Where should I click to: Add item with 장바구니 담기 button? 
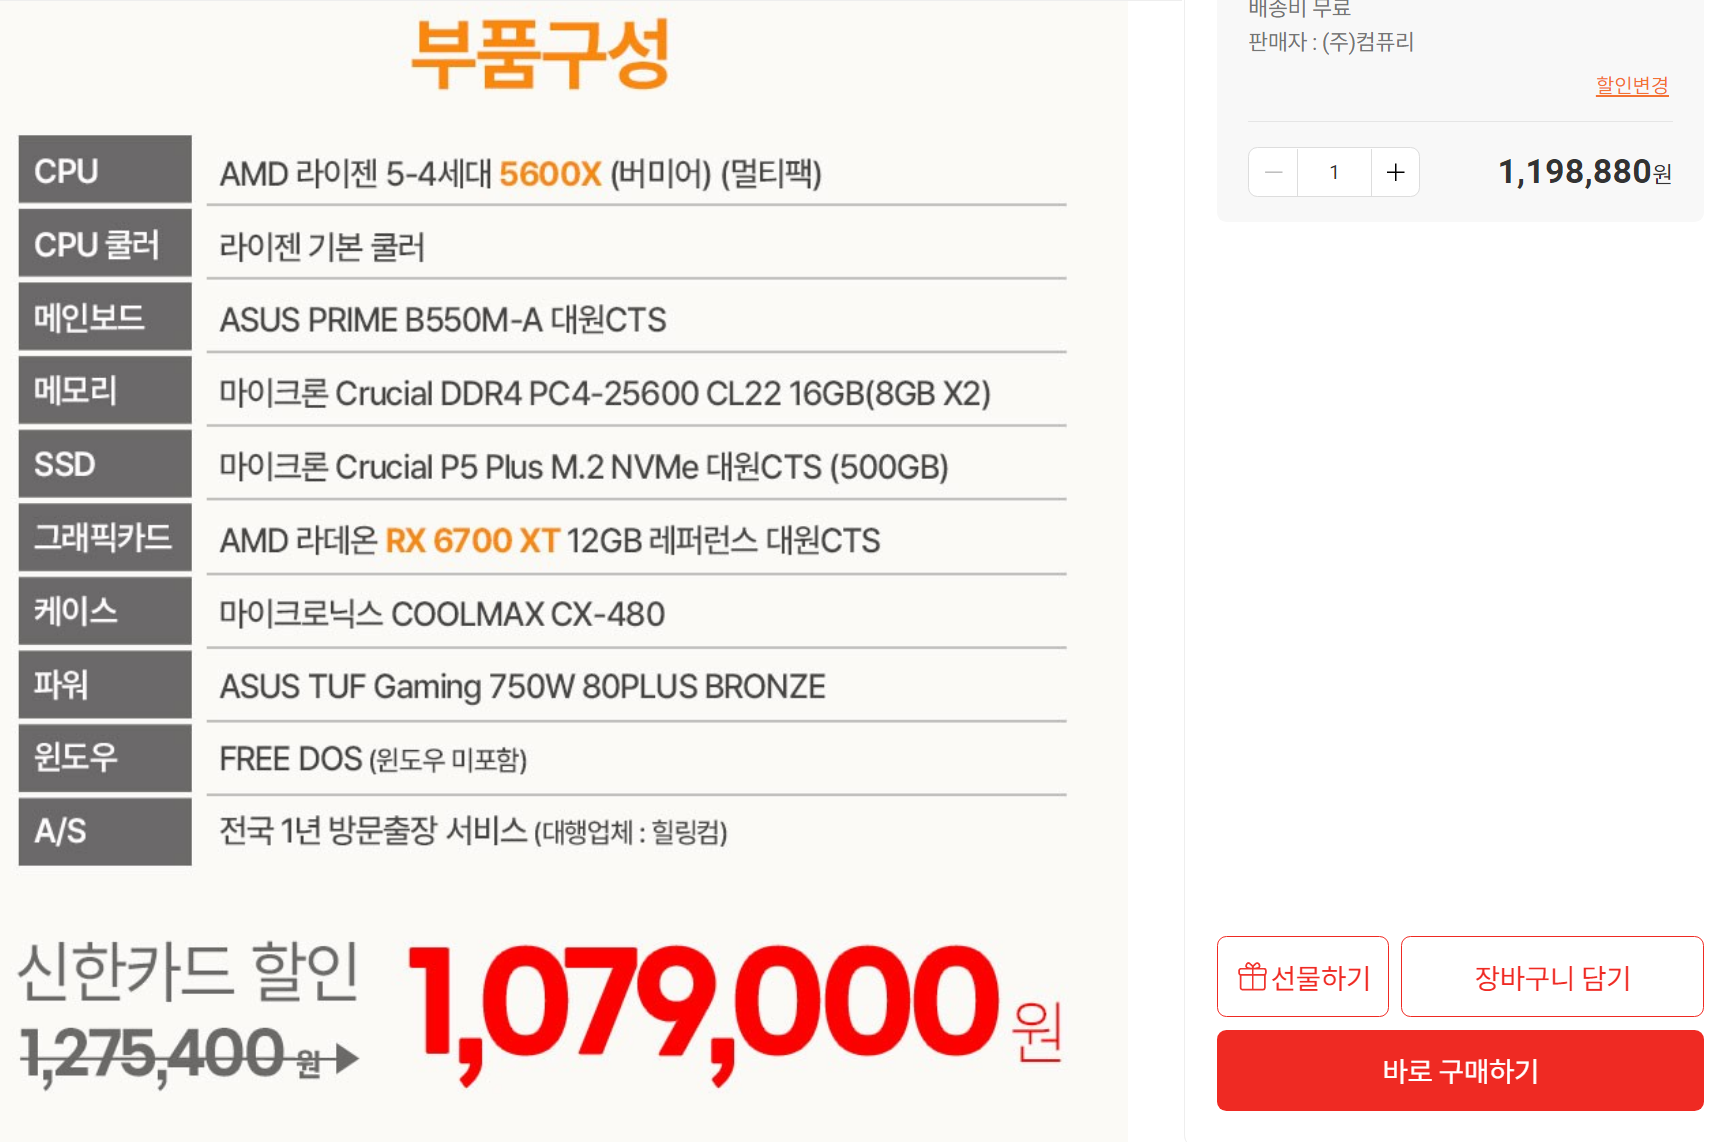(x=1552, y=977)
